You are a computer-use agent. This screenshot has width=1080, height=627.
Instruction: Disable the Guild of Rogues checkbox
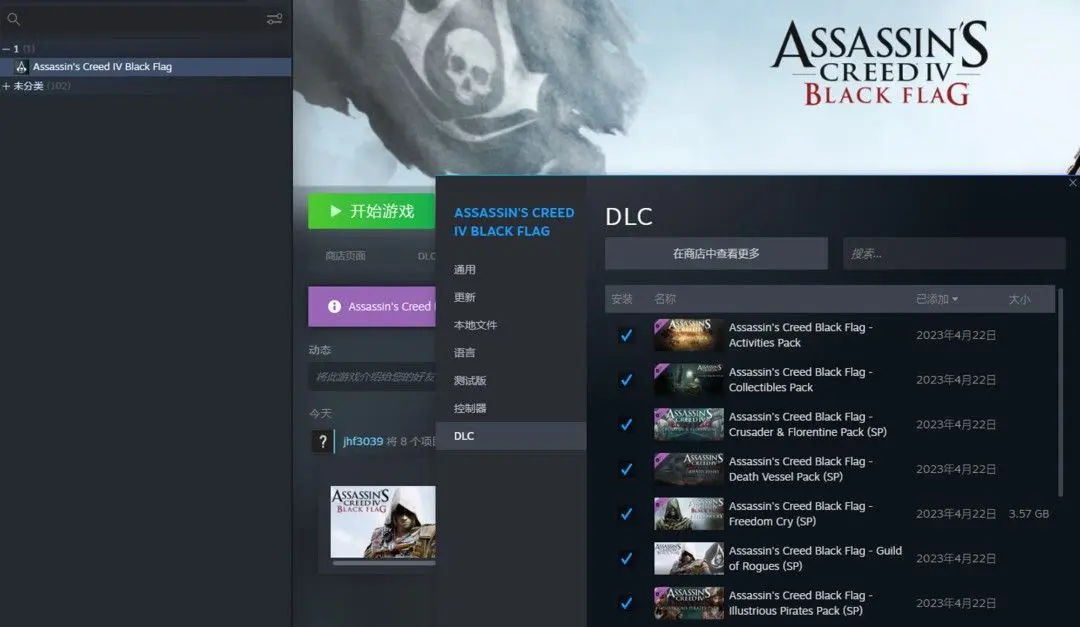pos(626,558)
